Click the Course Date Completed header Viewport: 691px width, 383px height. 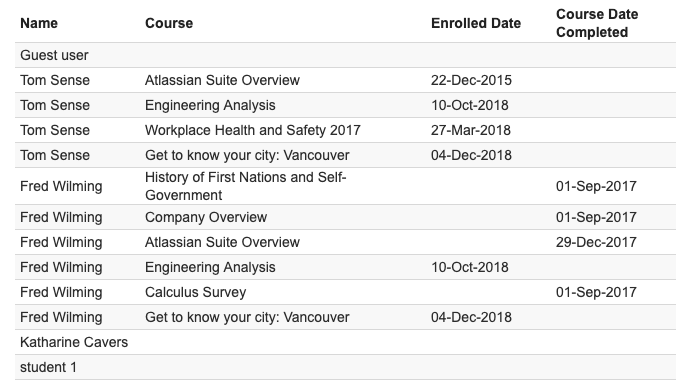click(x=597, y=23)
